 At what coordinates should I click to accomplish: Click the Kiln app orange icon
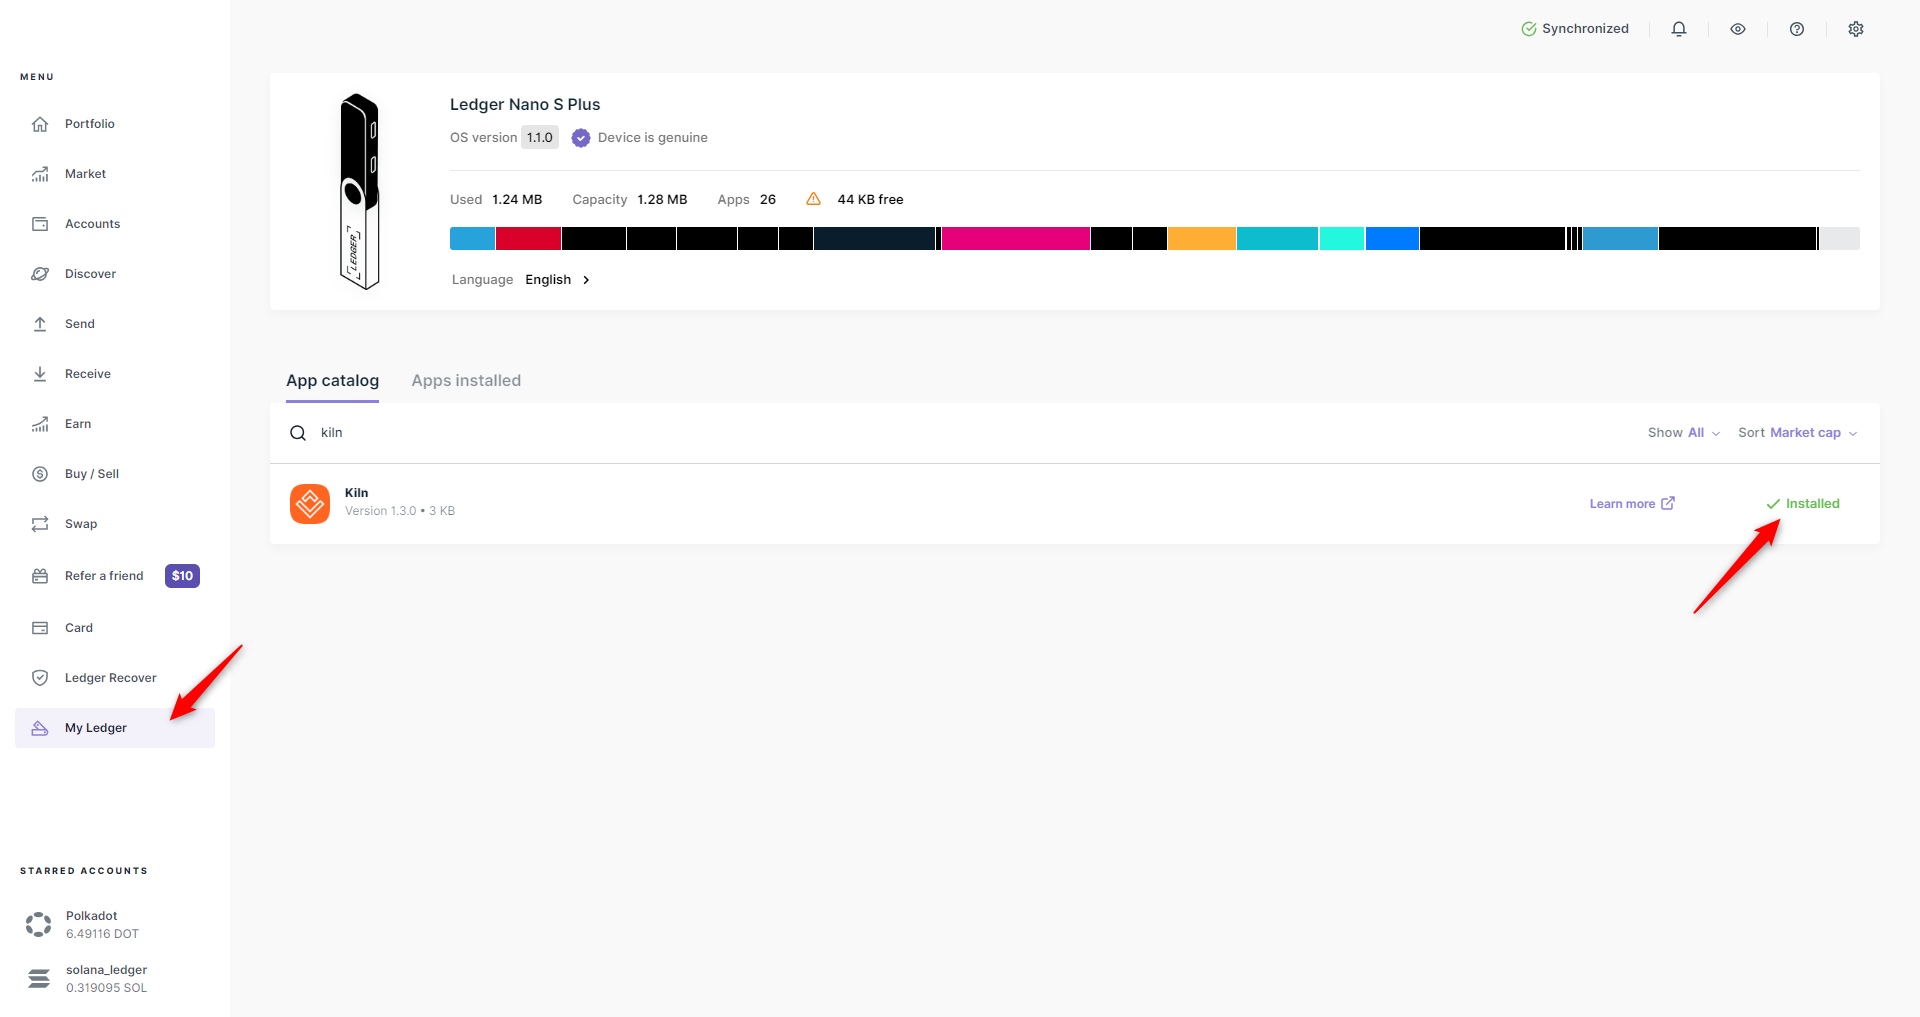[310, 504]
